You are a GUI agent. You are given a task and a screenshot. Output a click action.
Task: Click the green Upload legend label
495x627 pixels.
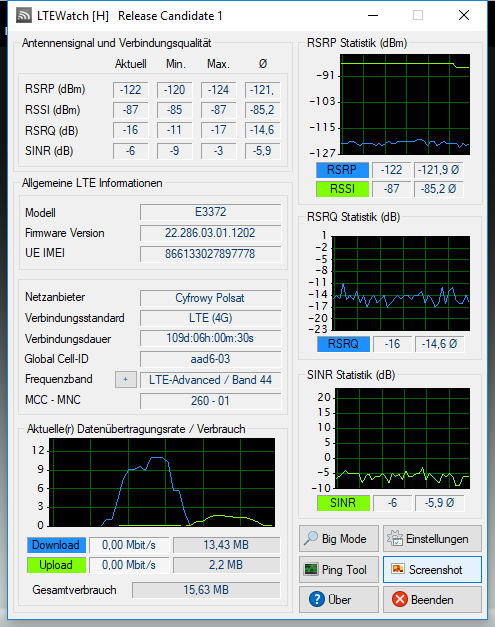click(56, 565)
